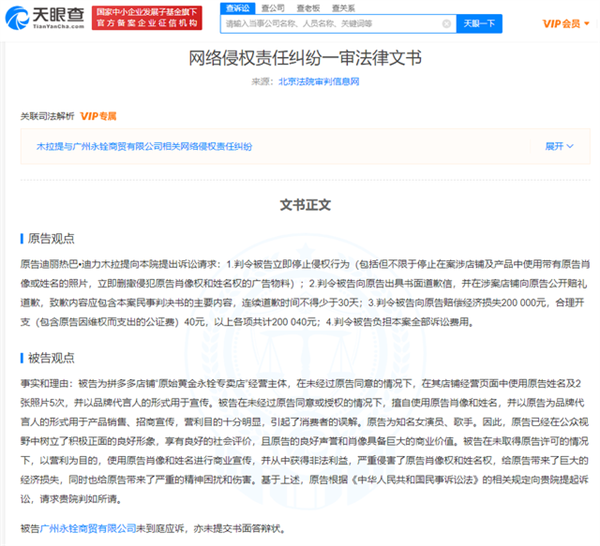Image resolution: width=600 pixels, height=546 pixels.
Task: Open the 查关系 tab
Action: [x=341, y=7]
